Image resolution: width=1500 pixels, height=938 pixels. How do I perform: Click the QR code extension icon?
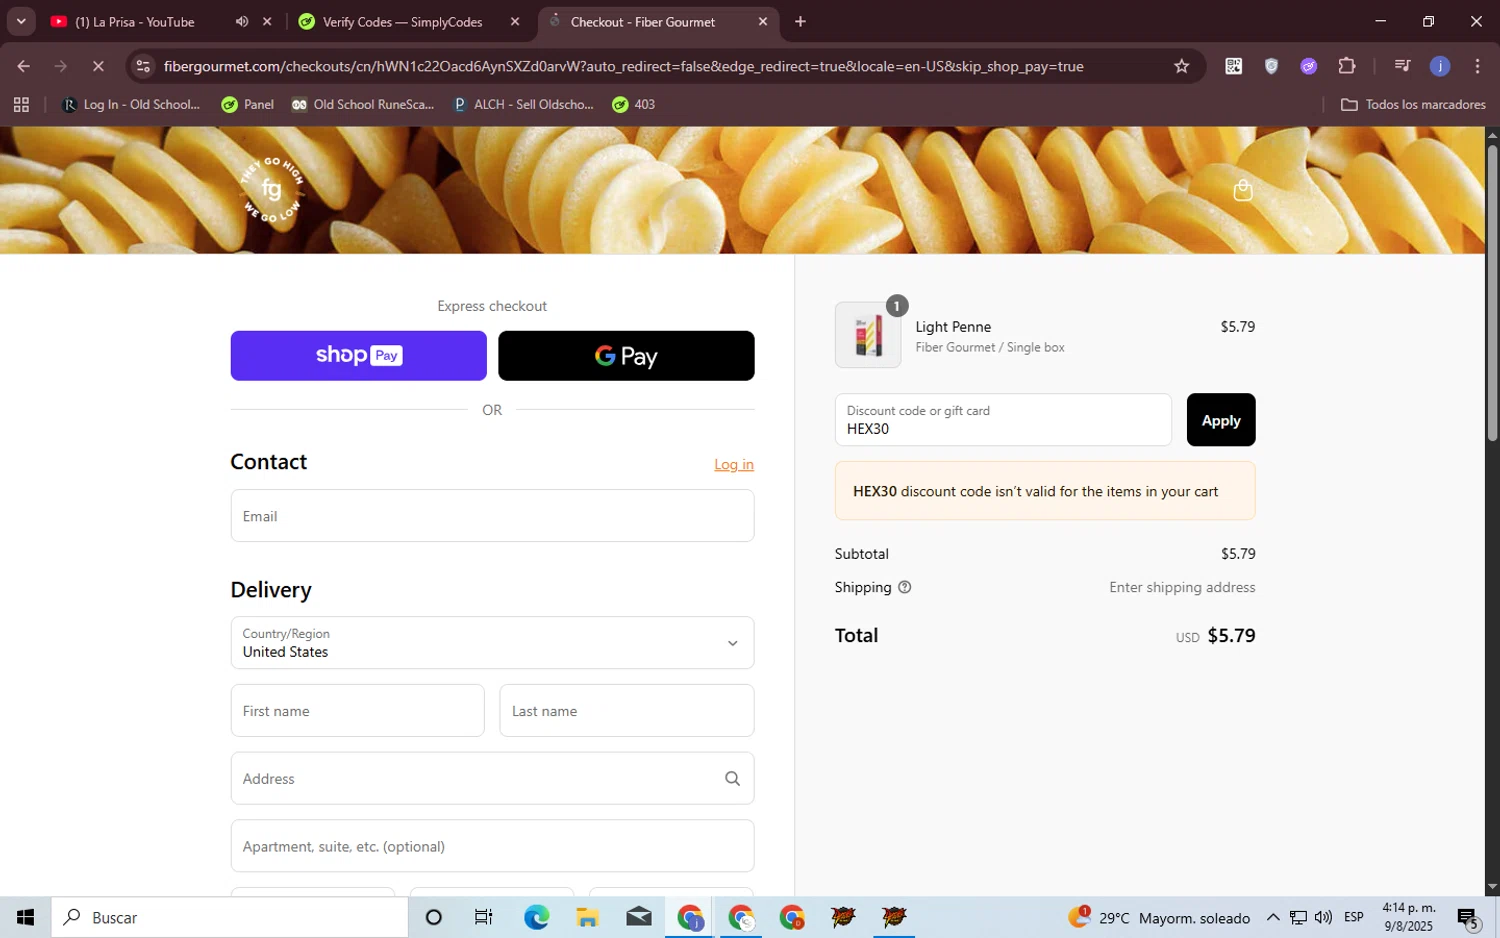pyautogui.click(x=1234, y=66)
